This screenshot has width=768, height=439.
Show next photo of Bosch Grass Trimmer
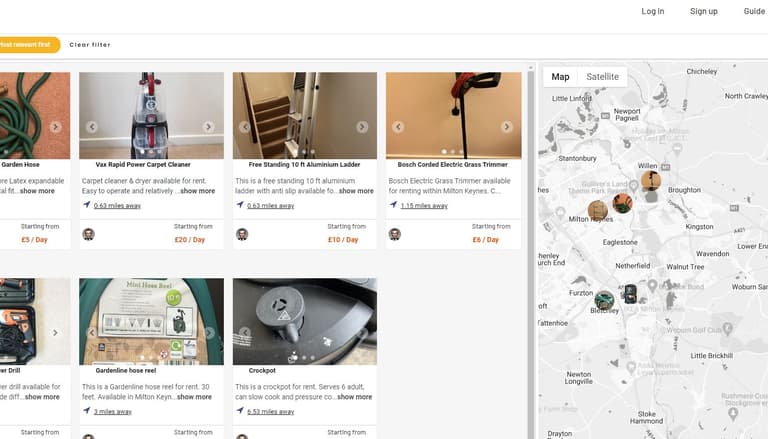click(x=506, y=127)
